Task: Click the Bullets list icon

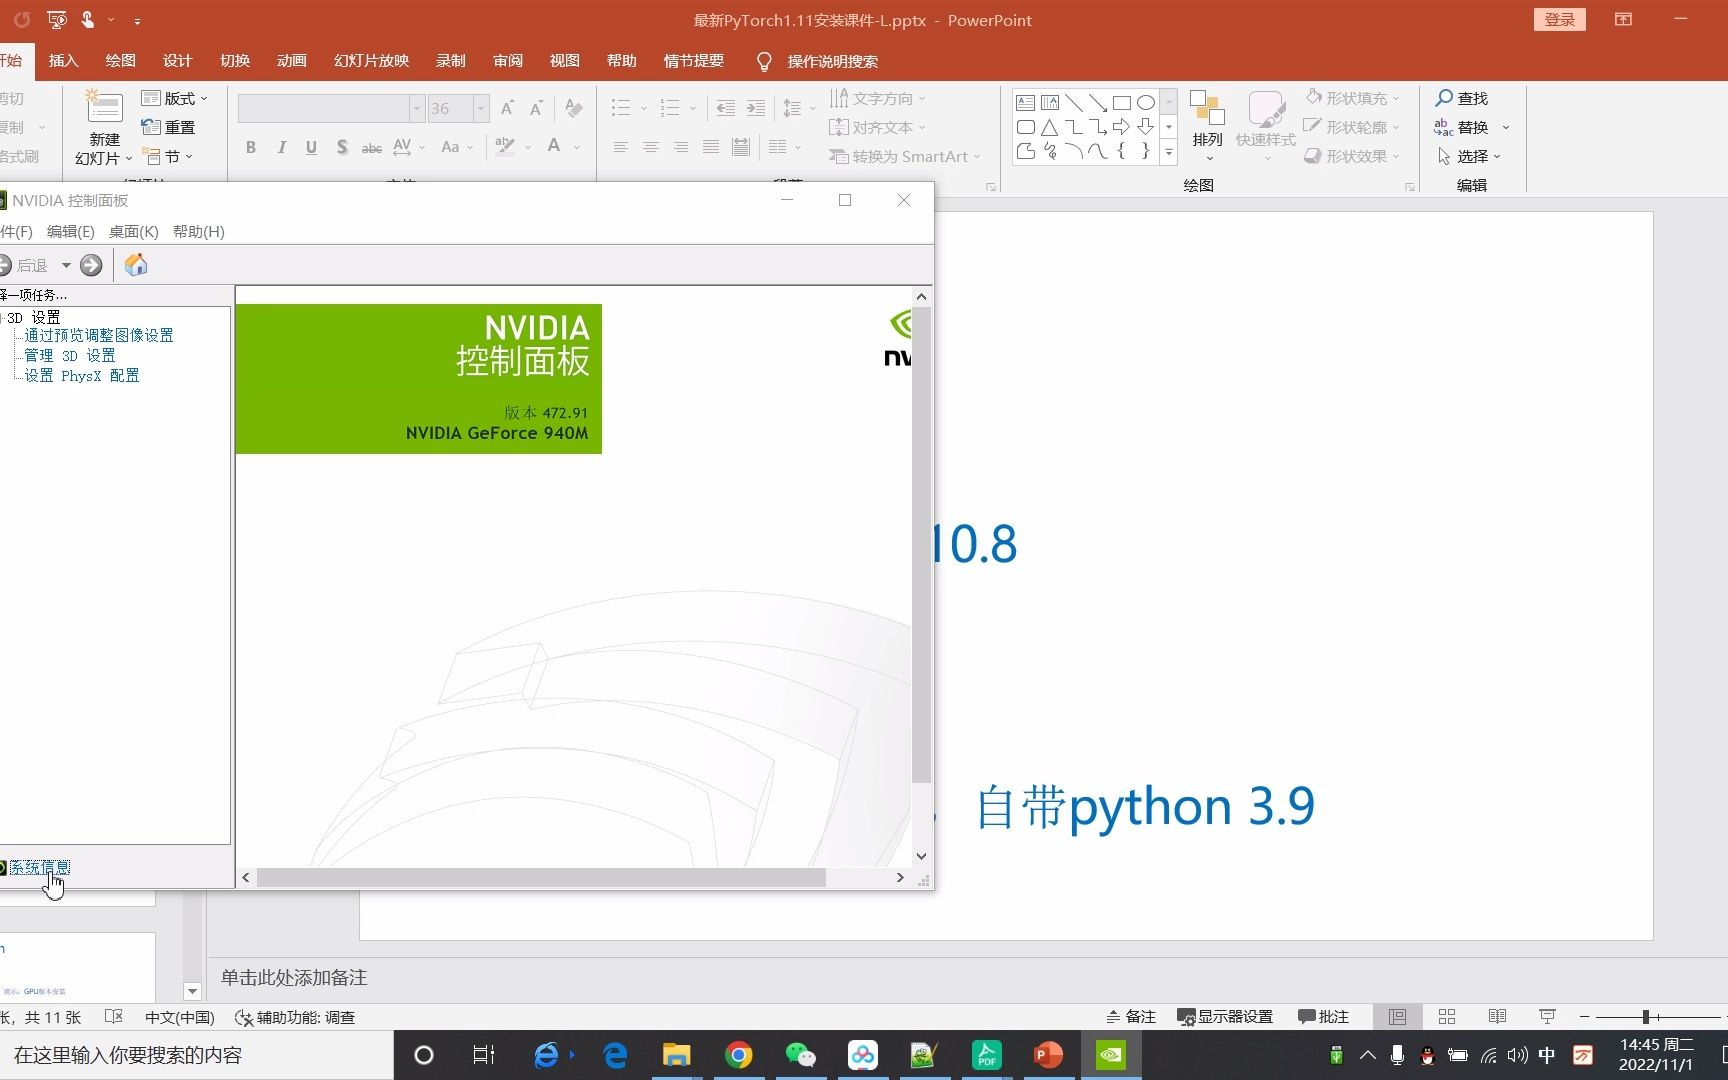Action: coord(621,108)
